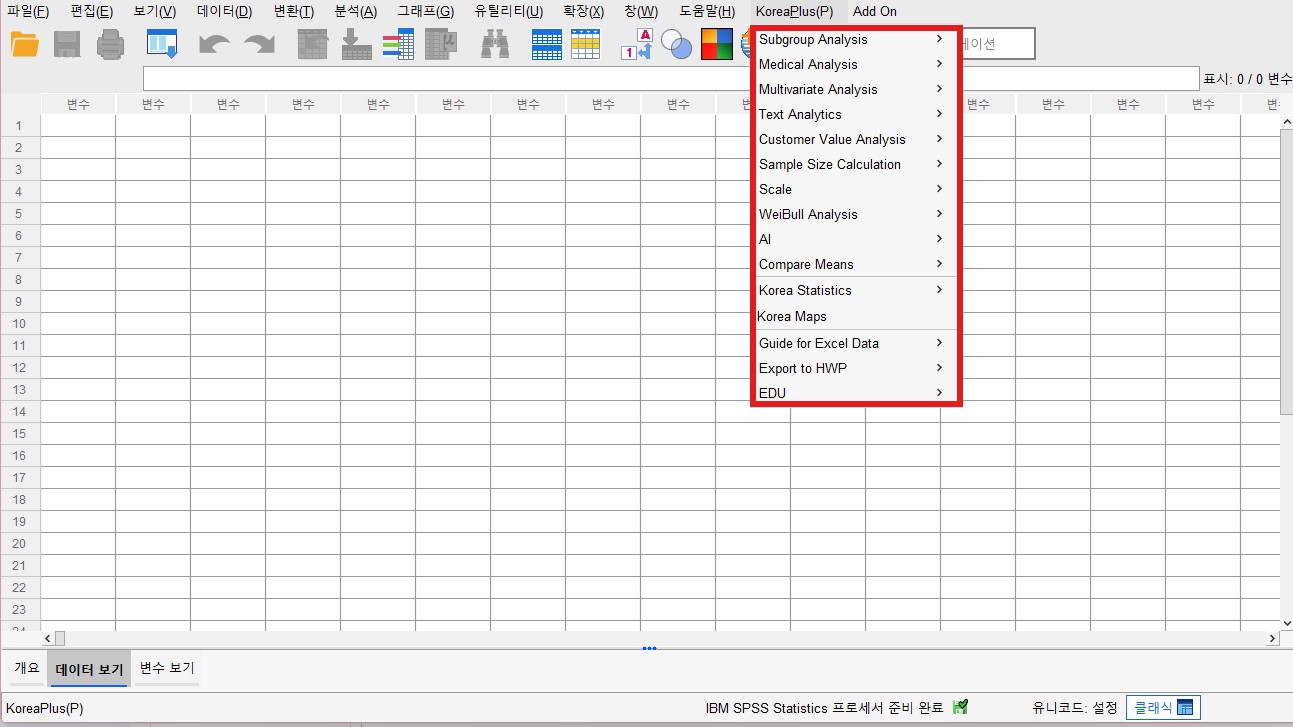The width and height of the screenshot is (1293, 727).
Task: Open Export to HWP menu entry
Action: (854, 368)
